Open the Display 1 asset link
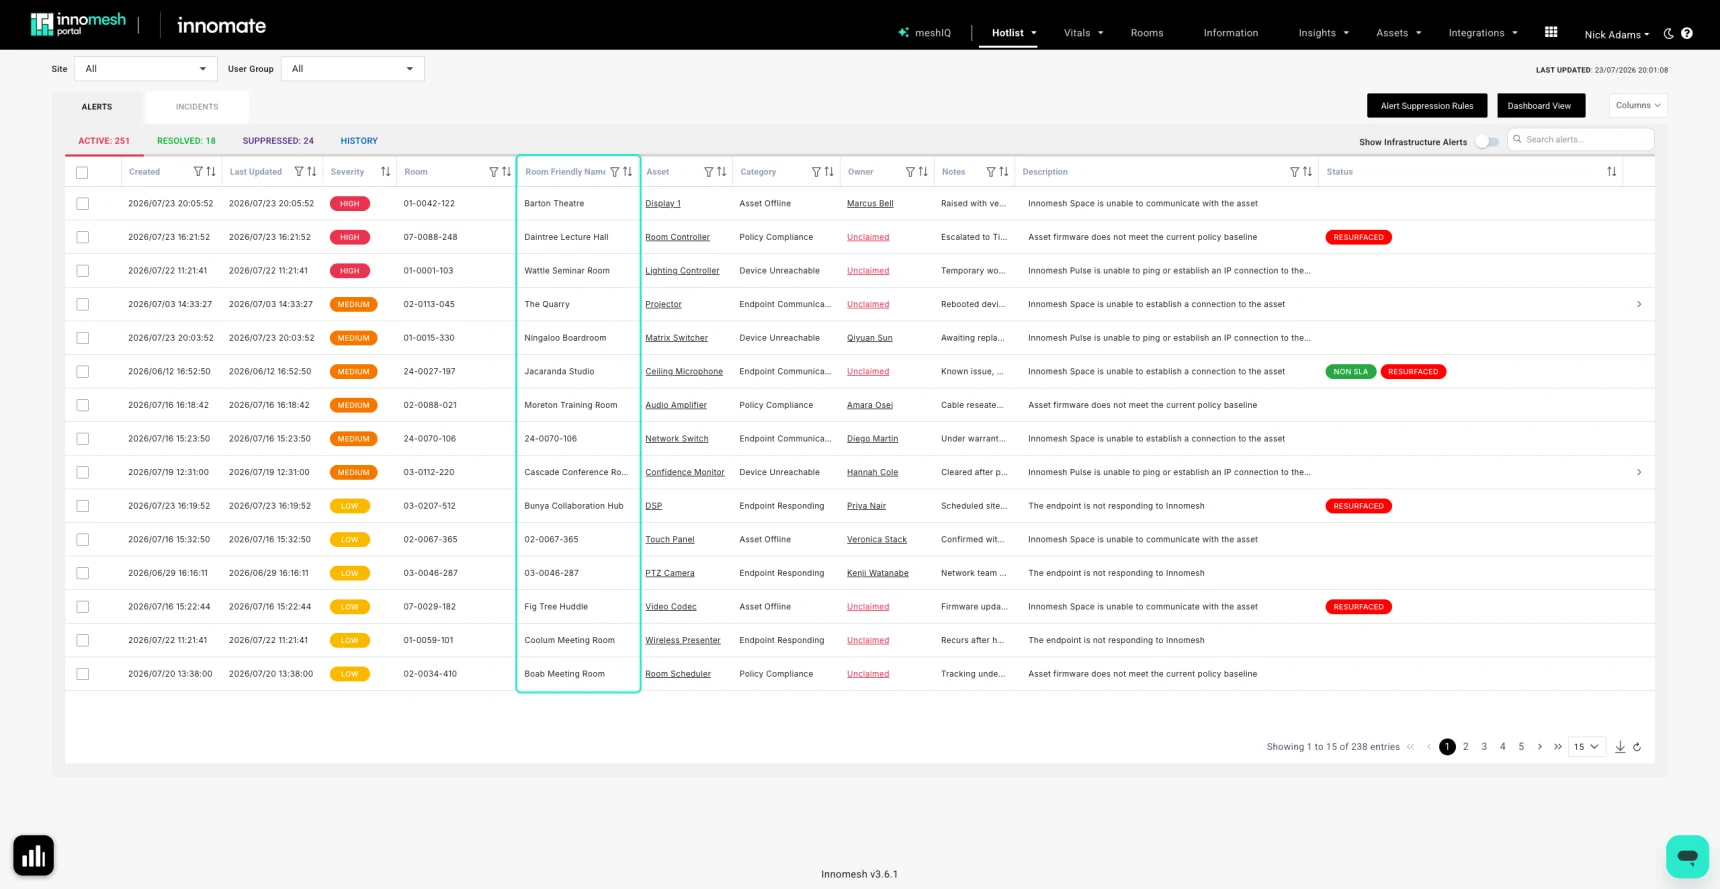The width and height of the screenshot is (1720, 889). click(663, 204)
